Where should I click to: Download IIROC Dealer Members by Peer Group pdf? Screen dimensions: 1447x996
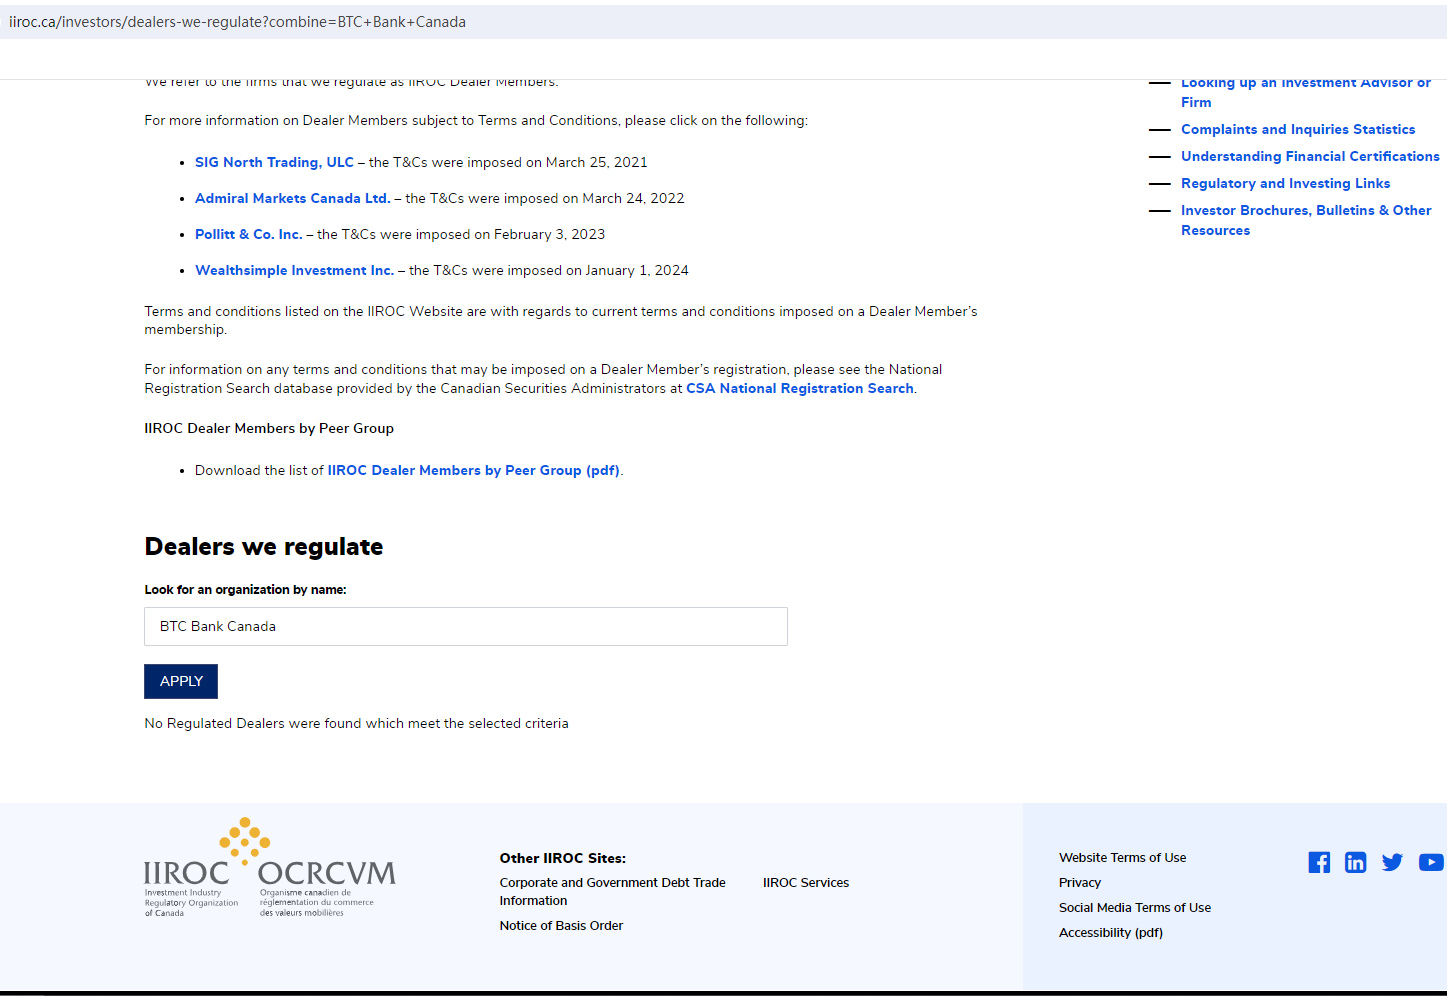(473, 470)
